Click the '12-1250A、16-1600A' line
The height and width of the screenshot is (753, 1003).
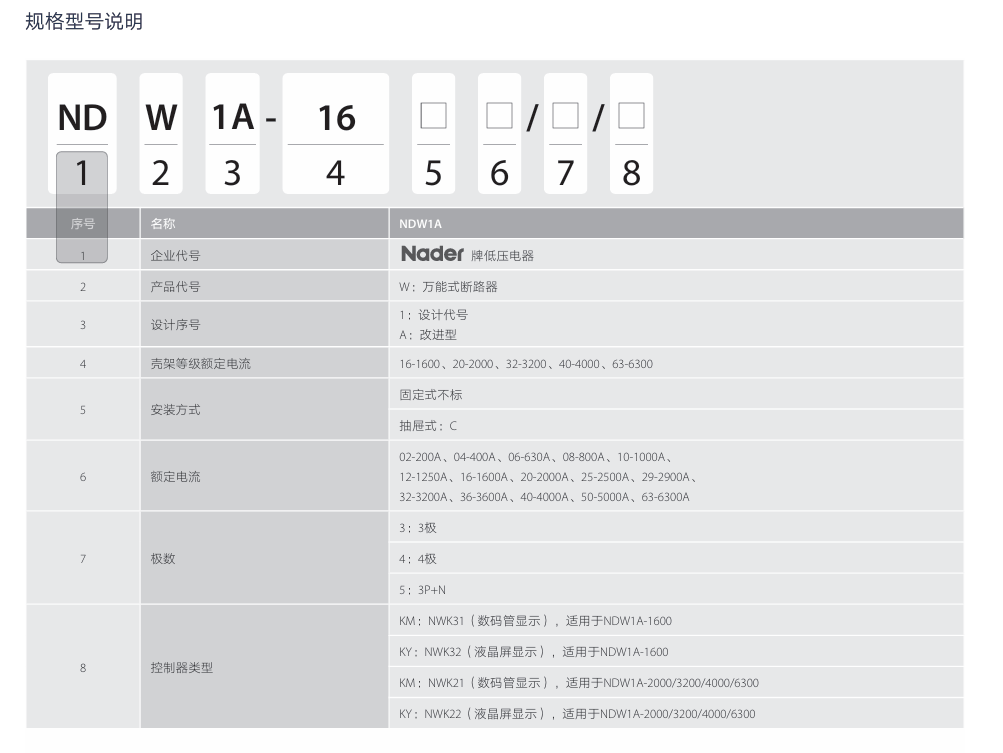point(548,477)
